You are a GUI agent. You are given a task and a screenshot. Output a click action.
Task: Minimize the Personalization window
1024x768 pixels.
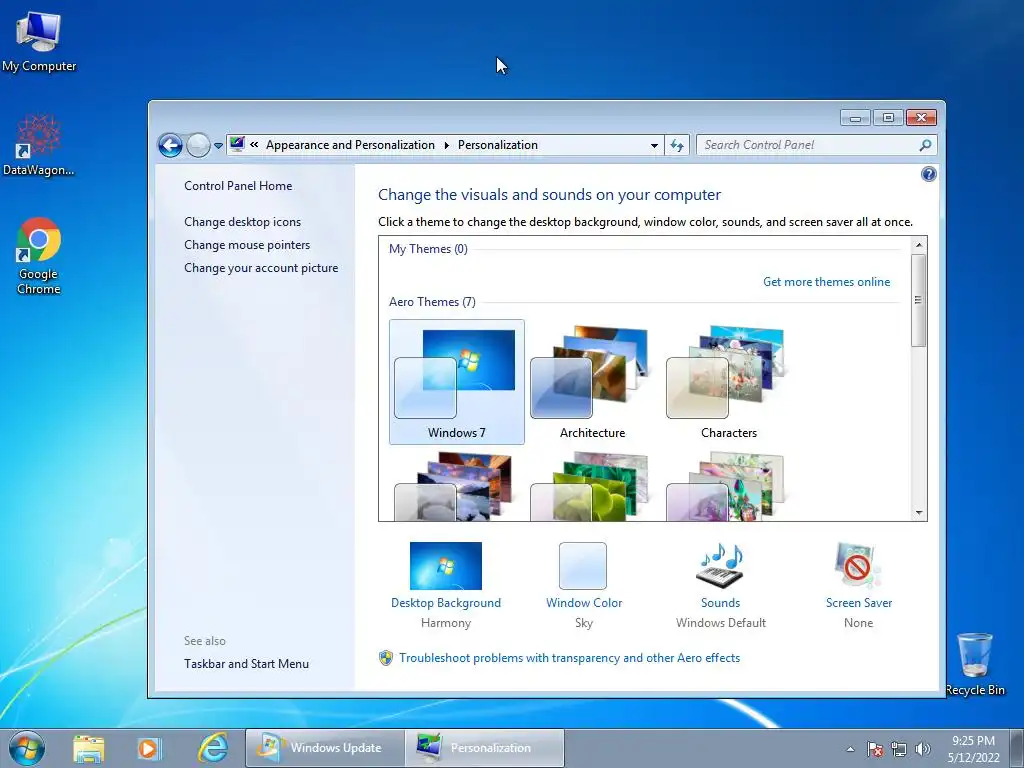point(856,118)
